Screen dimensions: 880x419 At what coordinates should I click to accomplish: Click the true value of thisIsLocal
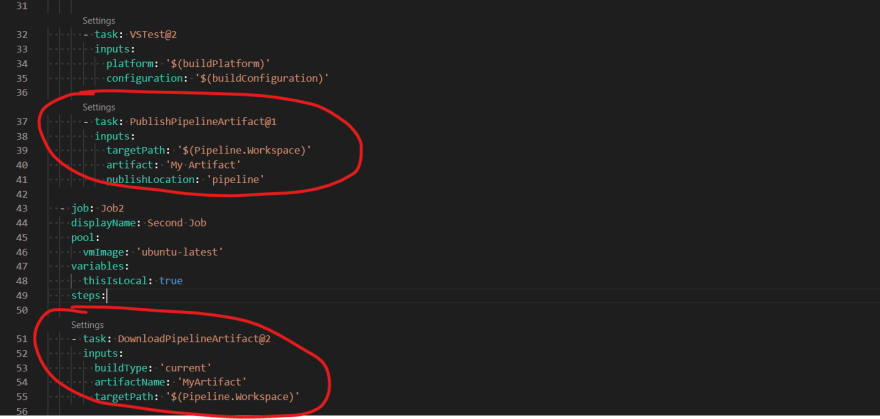coord(171,281)
